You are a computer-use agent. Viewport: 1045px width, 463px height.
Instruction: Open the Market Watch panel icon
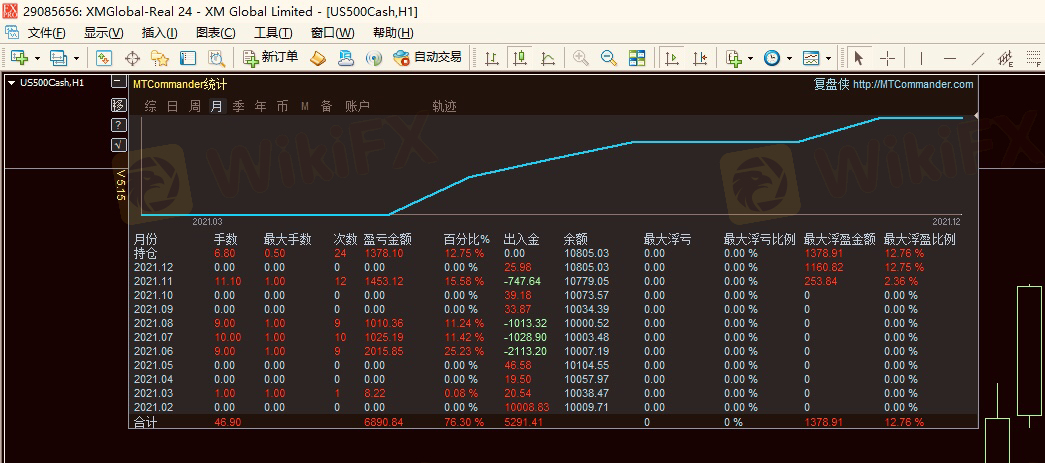click(104, 58)
